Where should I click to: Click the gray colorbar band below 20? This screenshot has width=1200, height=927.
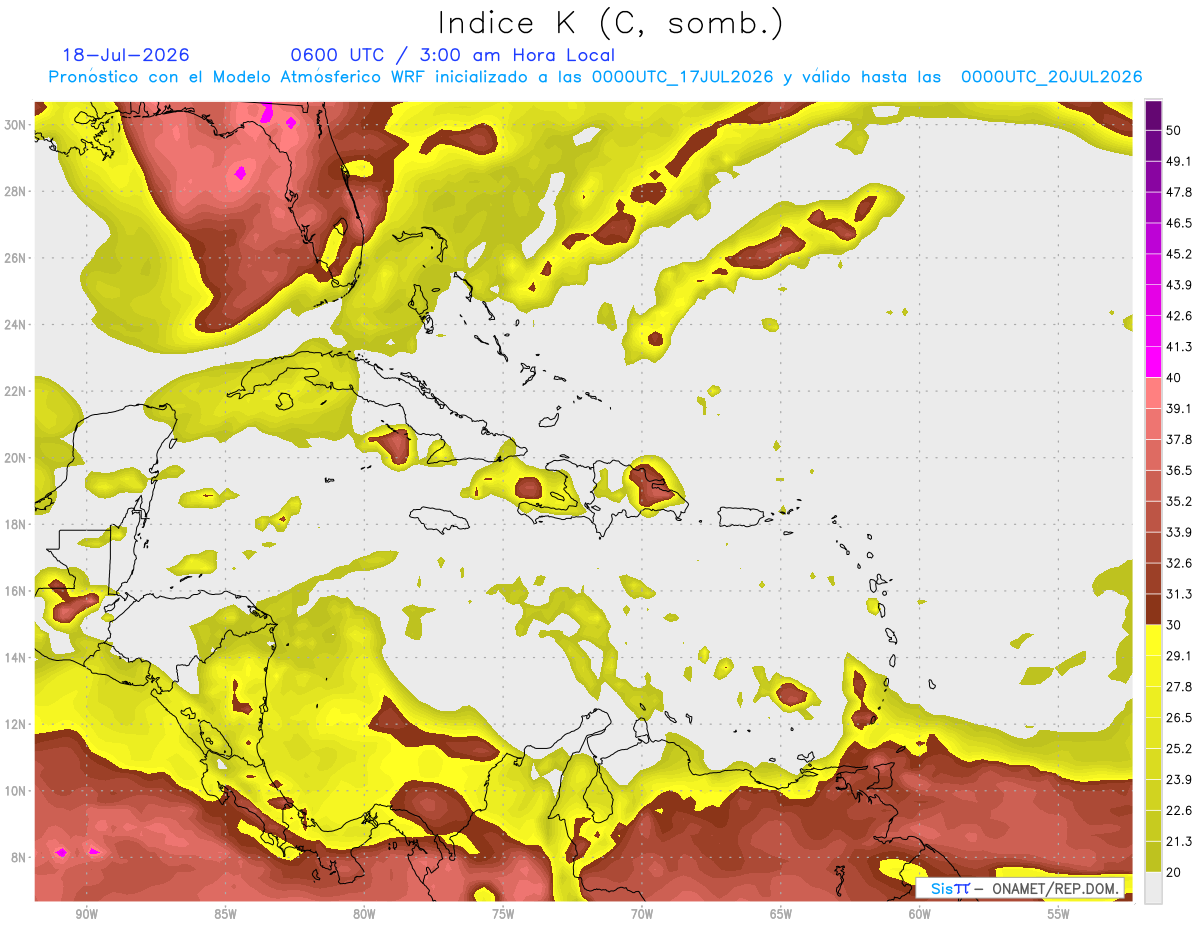[x=1154, y=888]
